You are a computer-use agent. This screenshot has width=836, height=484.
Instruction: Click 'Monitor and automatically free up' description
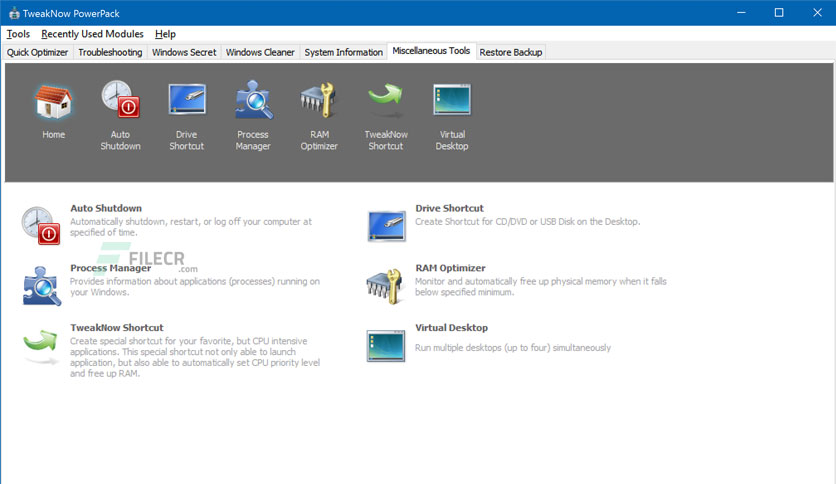[x=541, y=287]
